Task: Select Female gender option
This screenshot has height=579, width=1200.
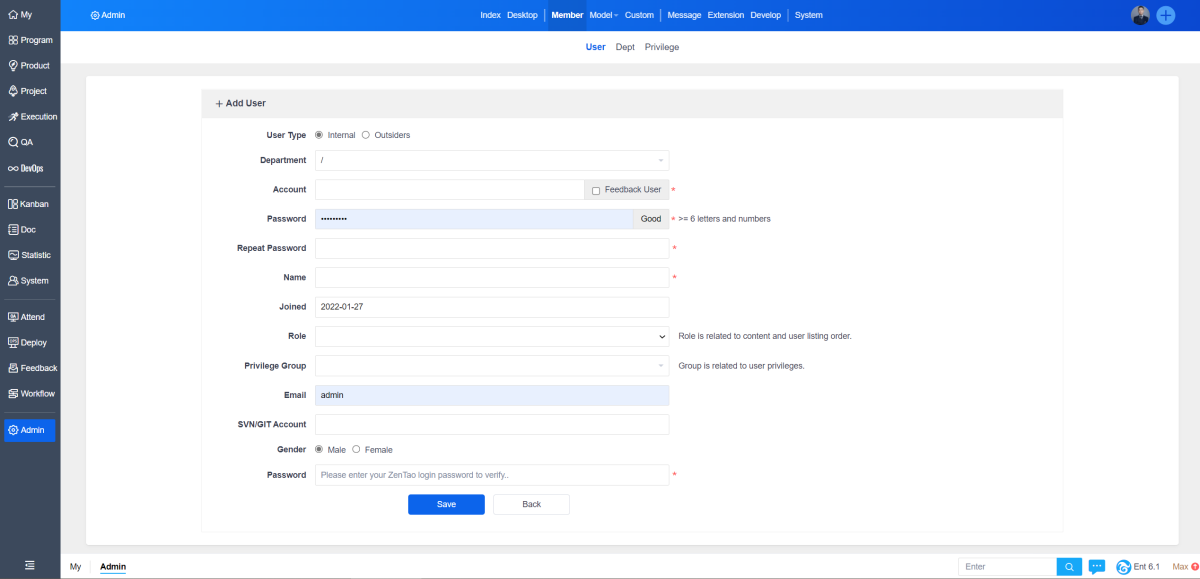Action: [356, 450]
